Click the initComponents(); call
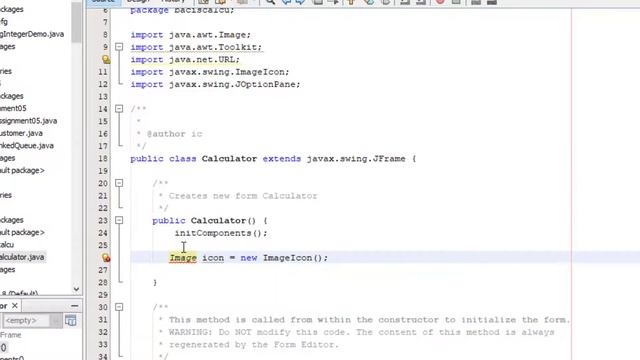 221,233
